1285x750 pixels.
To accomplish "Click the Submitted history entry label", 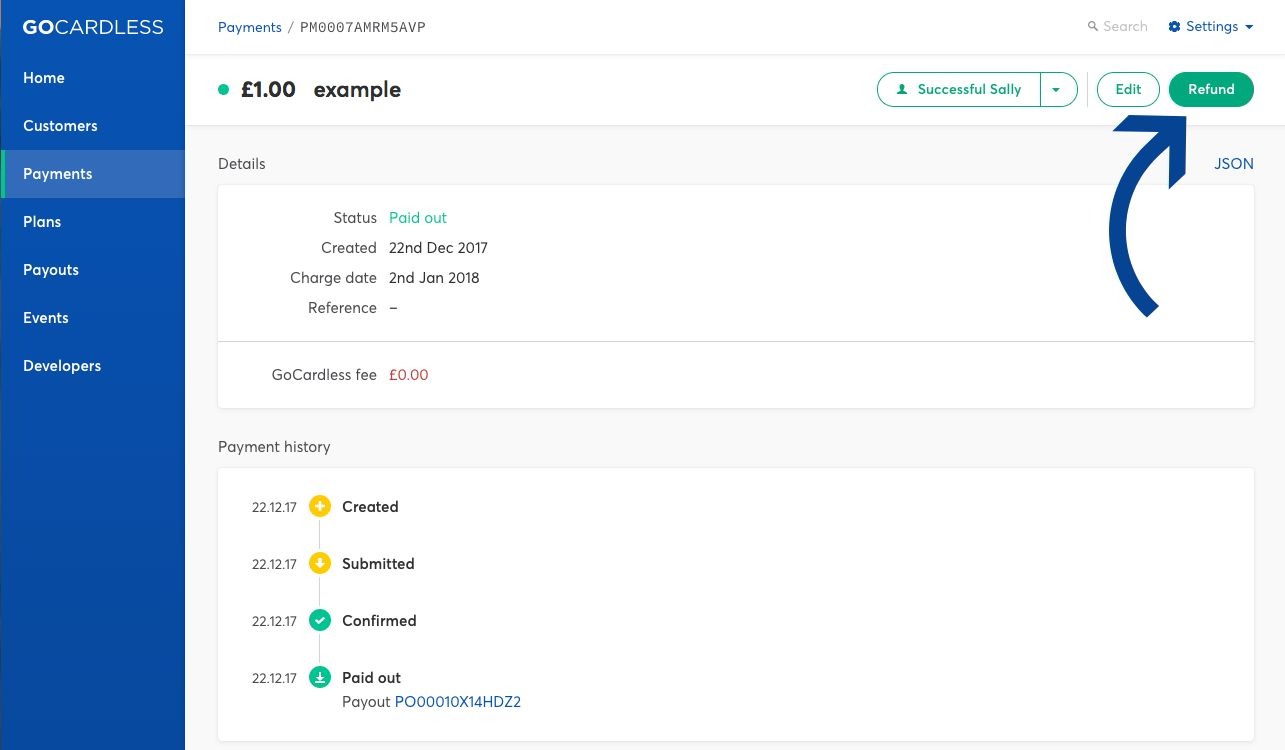I will 378,564.
